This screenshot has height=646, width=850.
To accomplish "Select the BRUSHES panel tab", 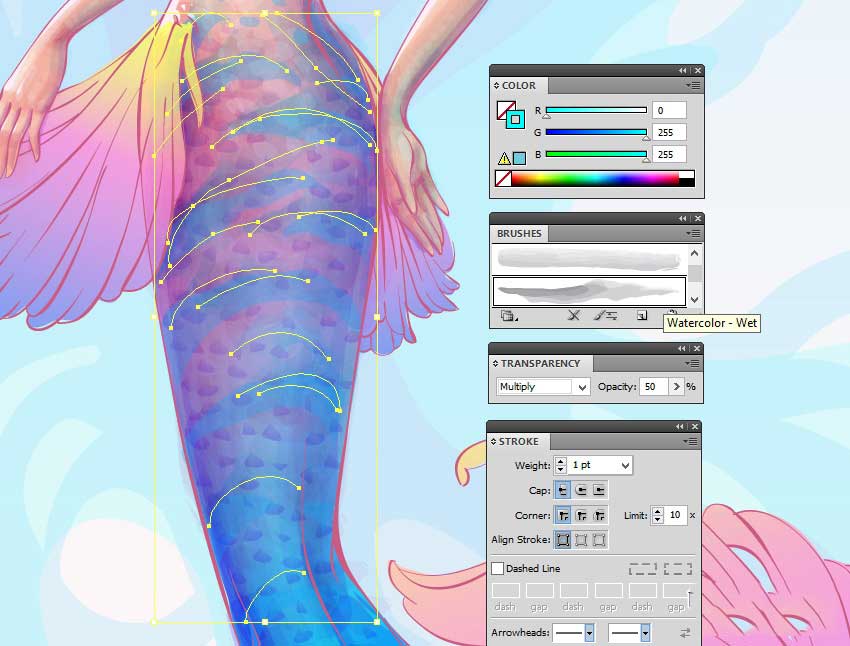I will click(x=519, y=234).
